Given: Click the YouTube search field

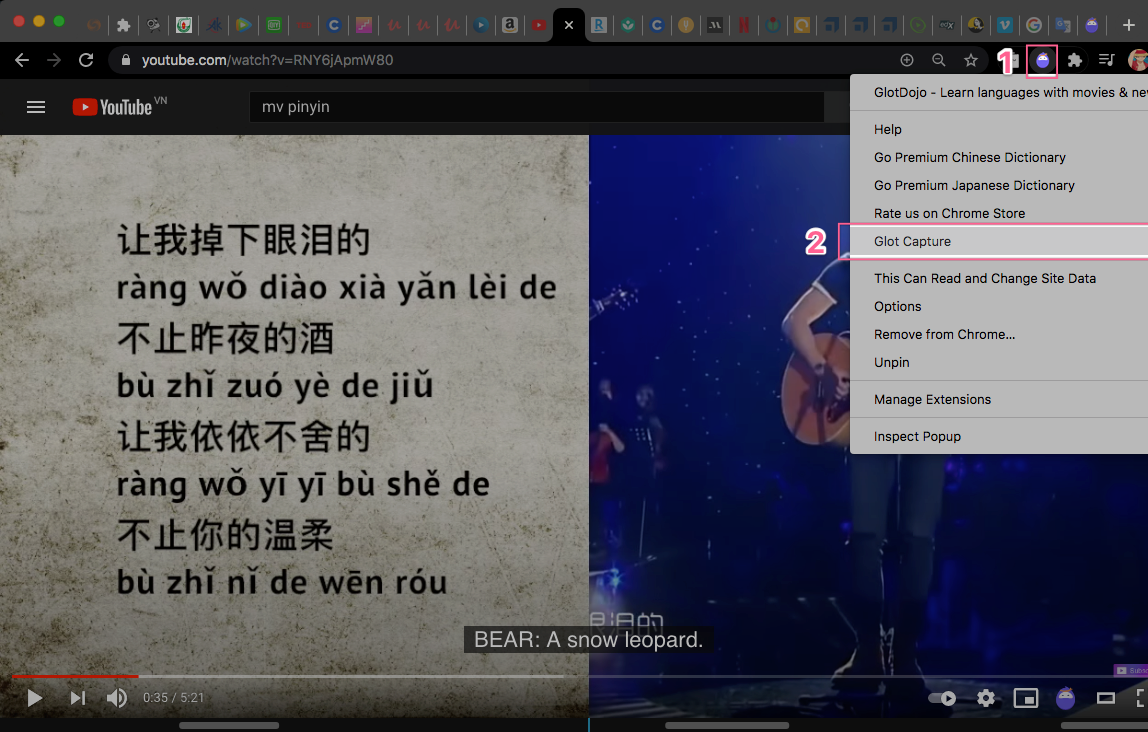Looking at the screenshot, I should tap(535, 107).
